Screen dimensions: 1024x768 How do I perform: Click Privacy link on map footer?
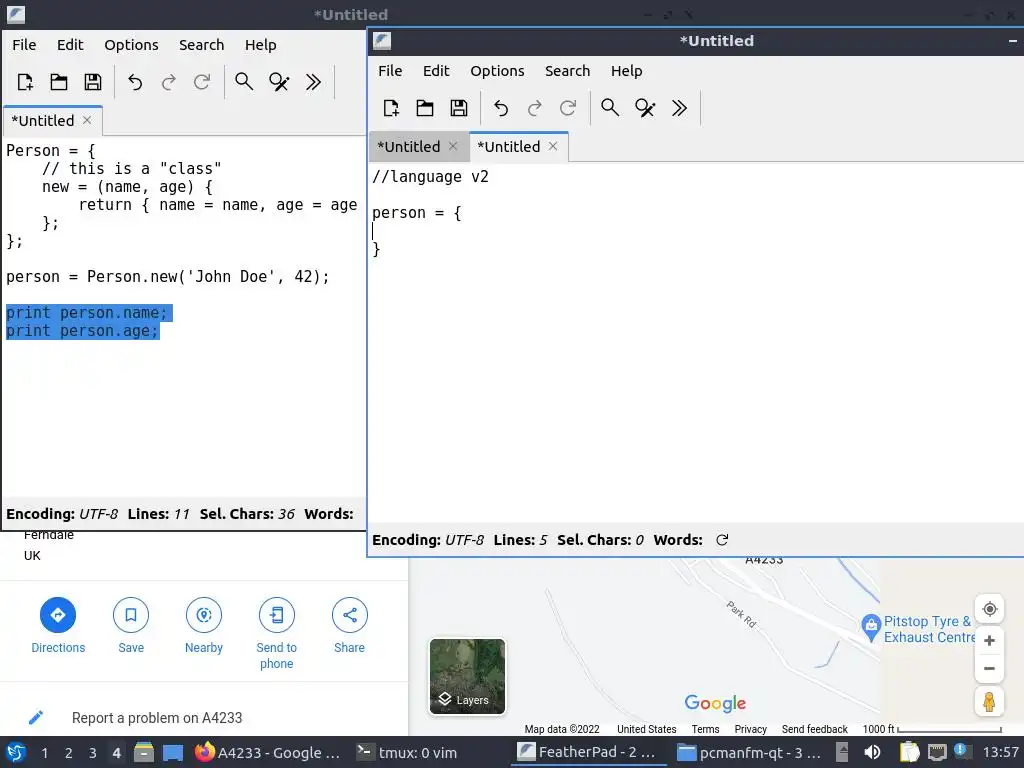click(750, 729)
